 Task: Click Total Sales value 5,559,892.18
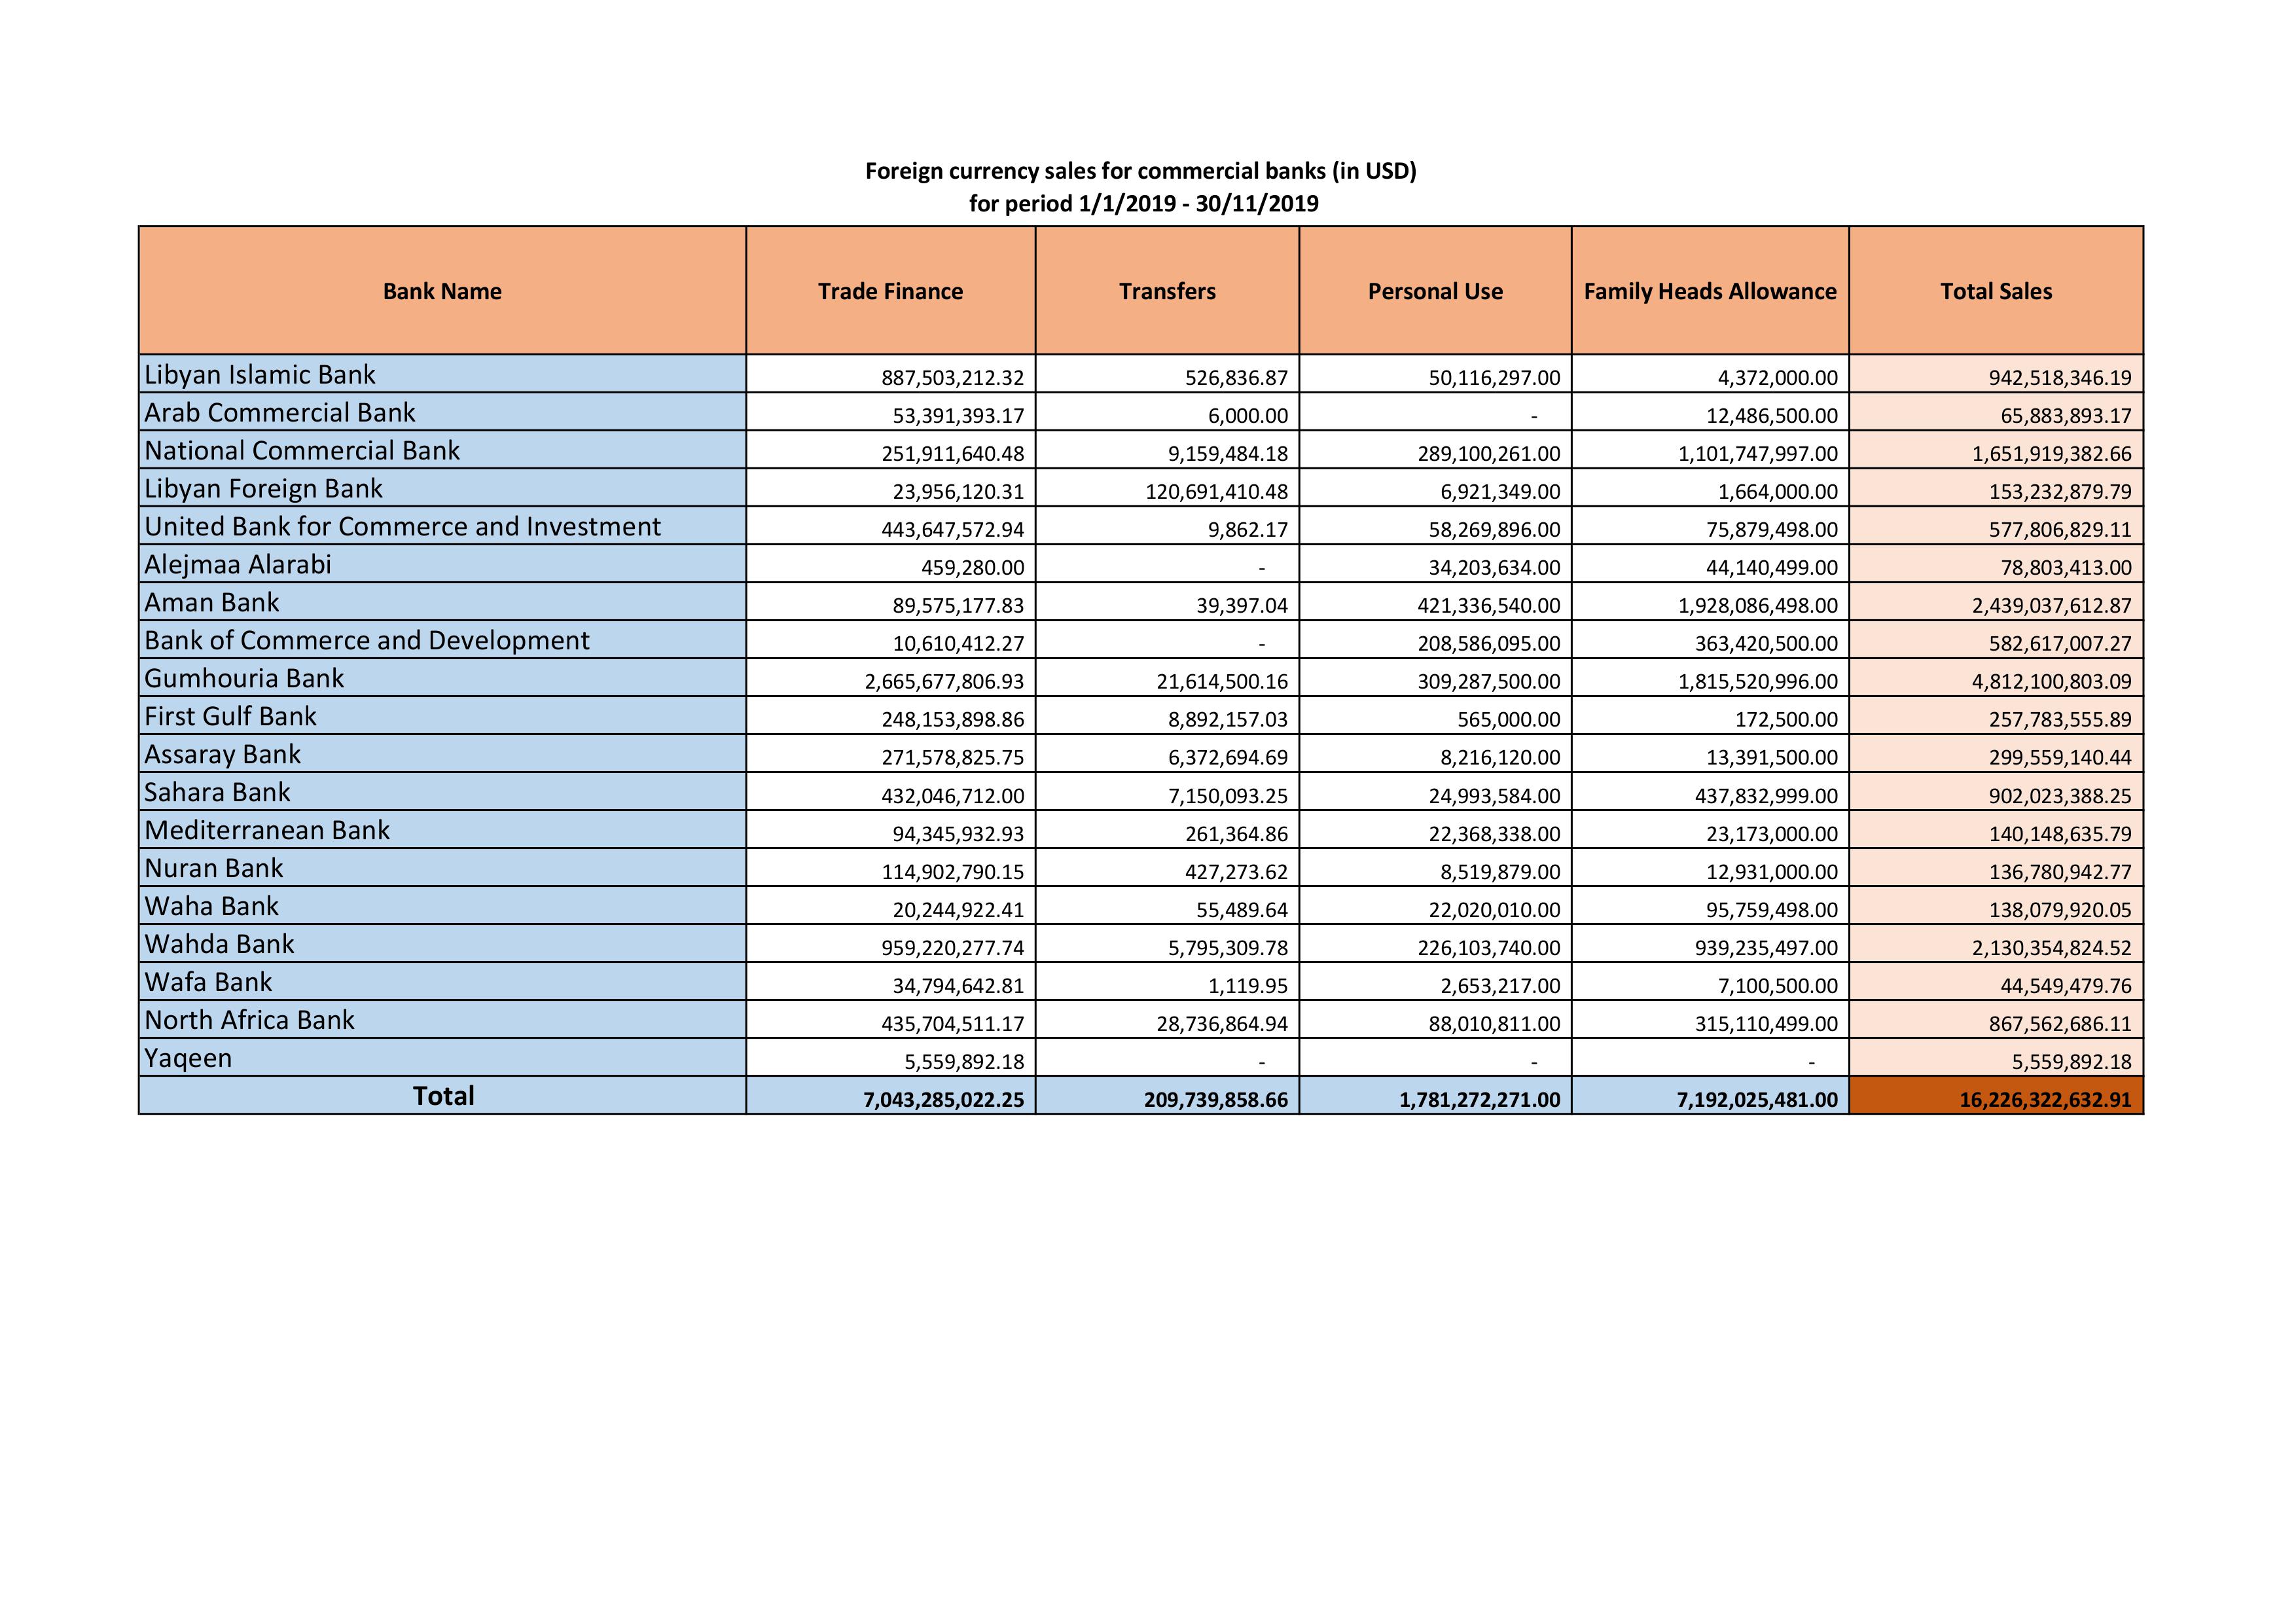pos(2072,1062)
